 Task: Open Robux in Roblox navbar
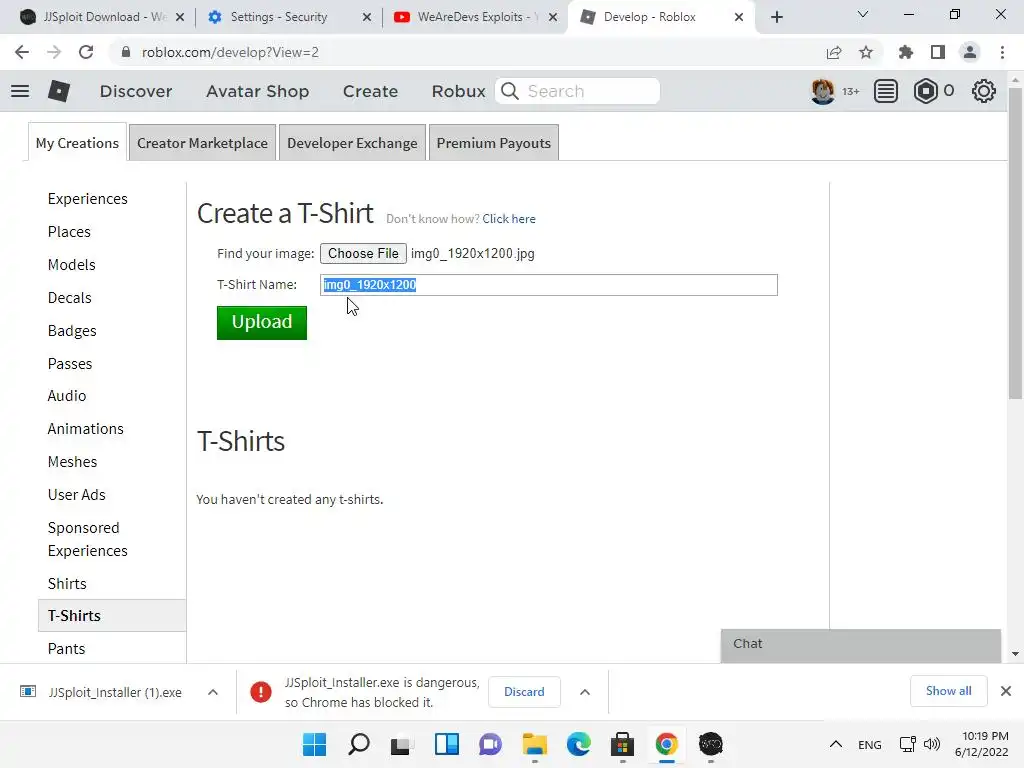pos(458,91)
